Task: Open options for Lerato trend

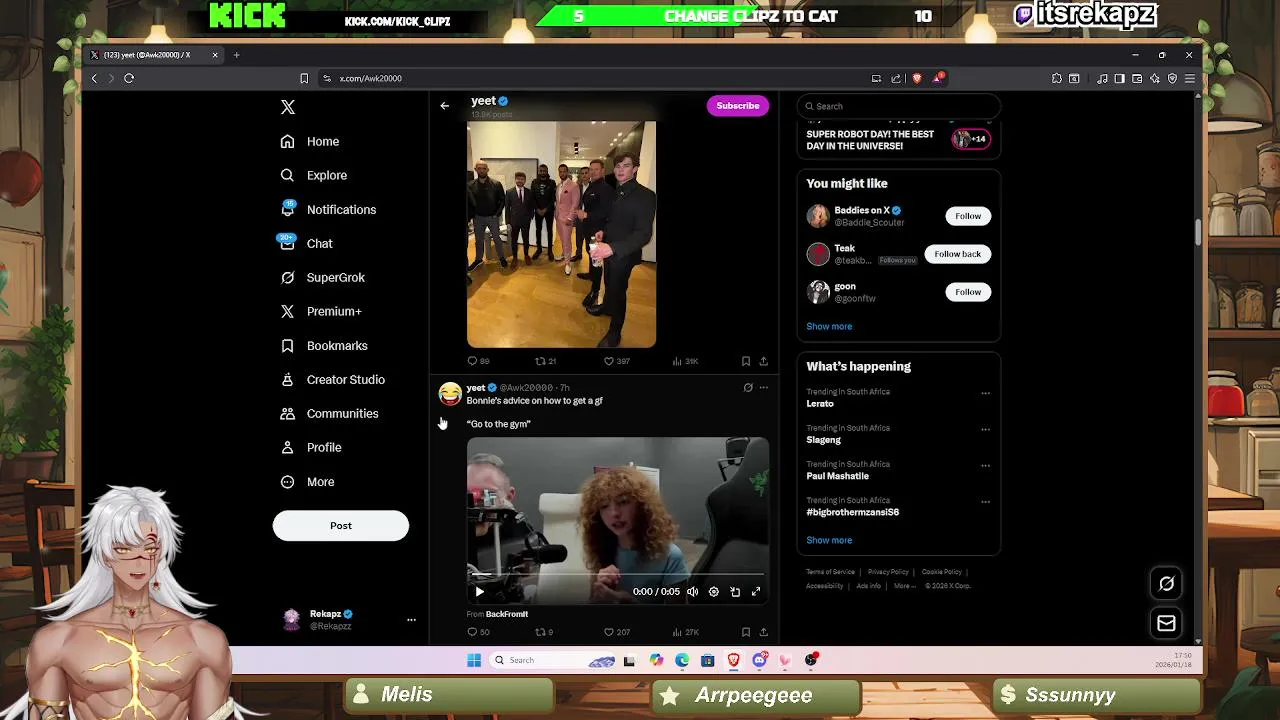Action: pos(985,393)
